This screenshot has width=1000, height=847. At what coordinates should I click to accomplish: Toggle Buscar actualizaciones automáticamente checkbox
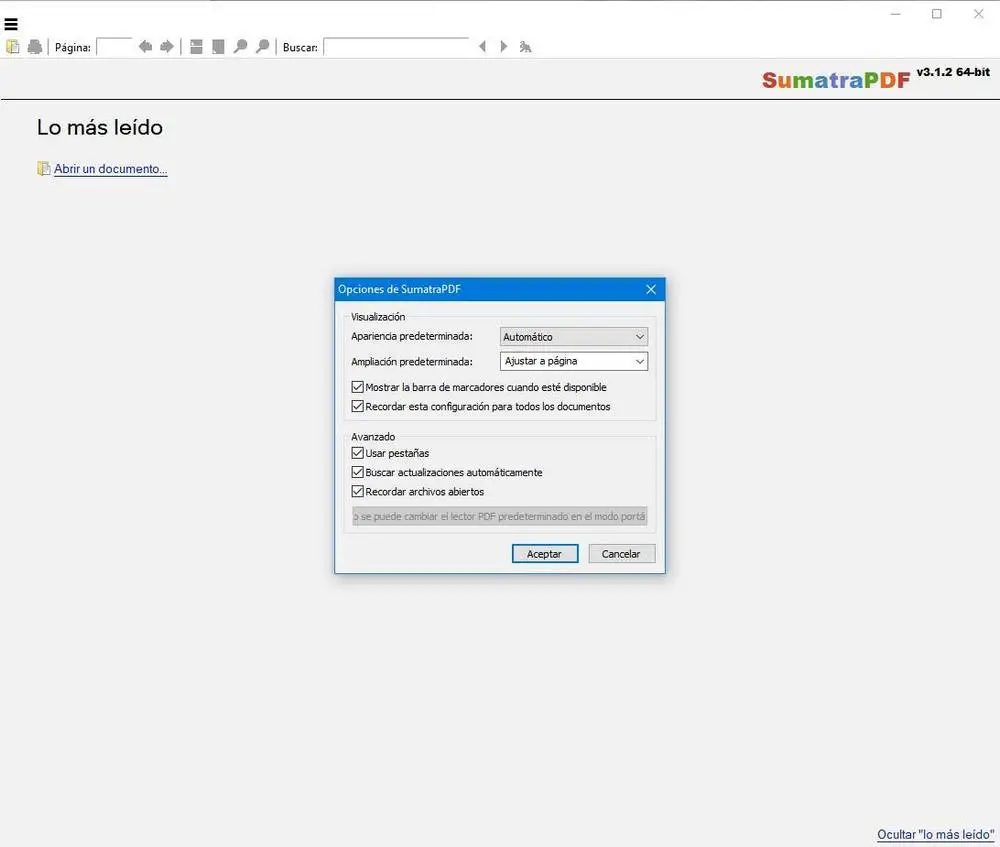[358, 472]
